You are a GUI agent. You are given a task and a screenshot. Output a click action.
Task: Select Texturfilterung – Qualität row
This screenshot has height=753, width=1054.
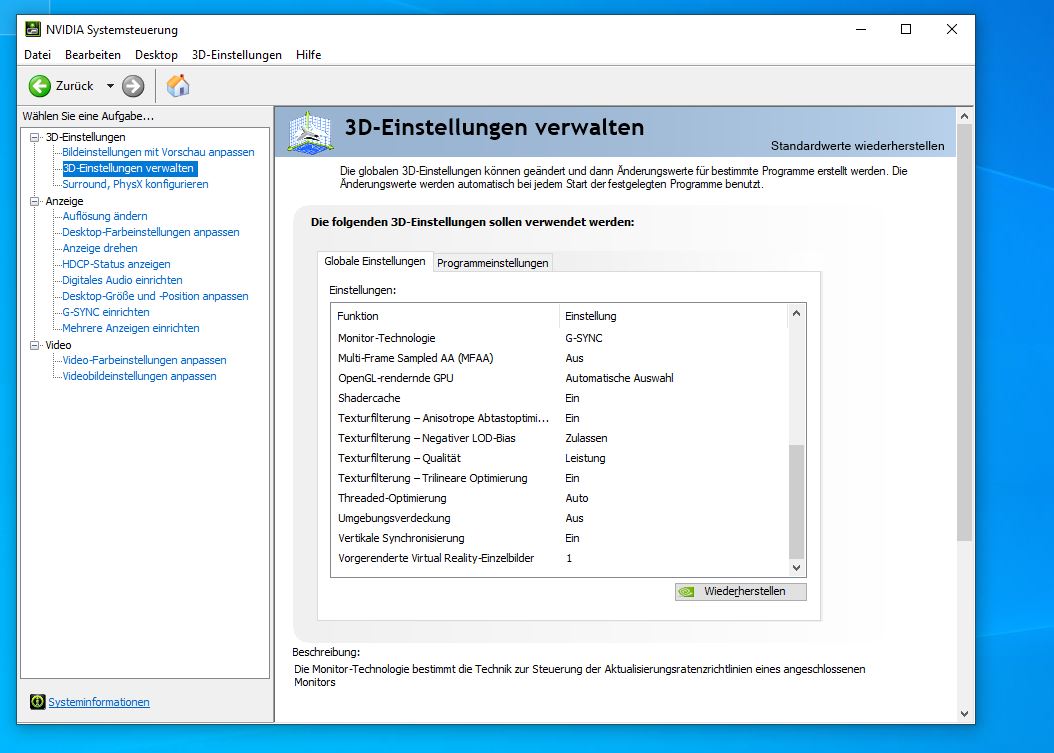pos(559,458)
